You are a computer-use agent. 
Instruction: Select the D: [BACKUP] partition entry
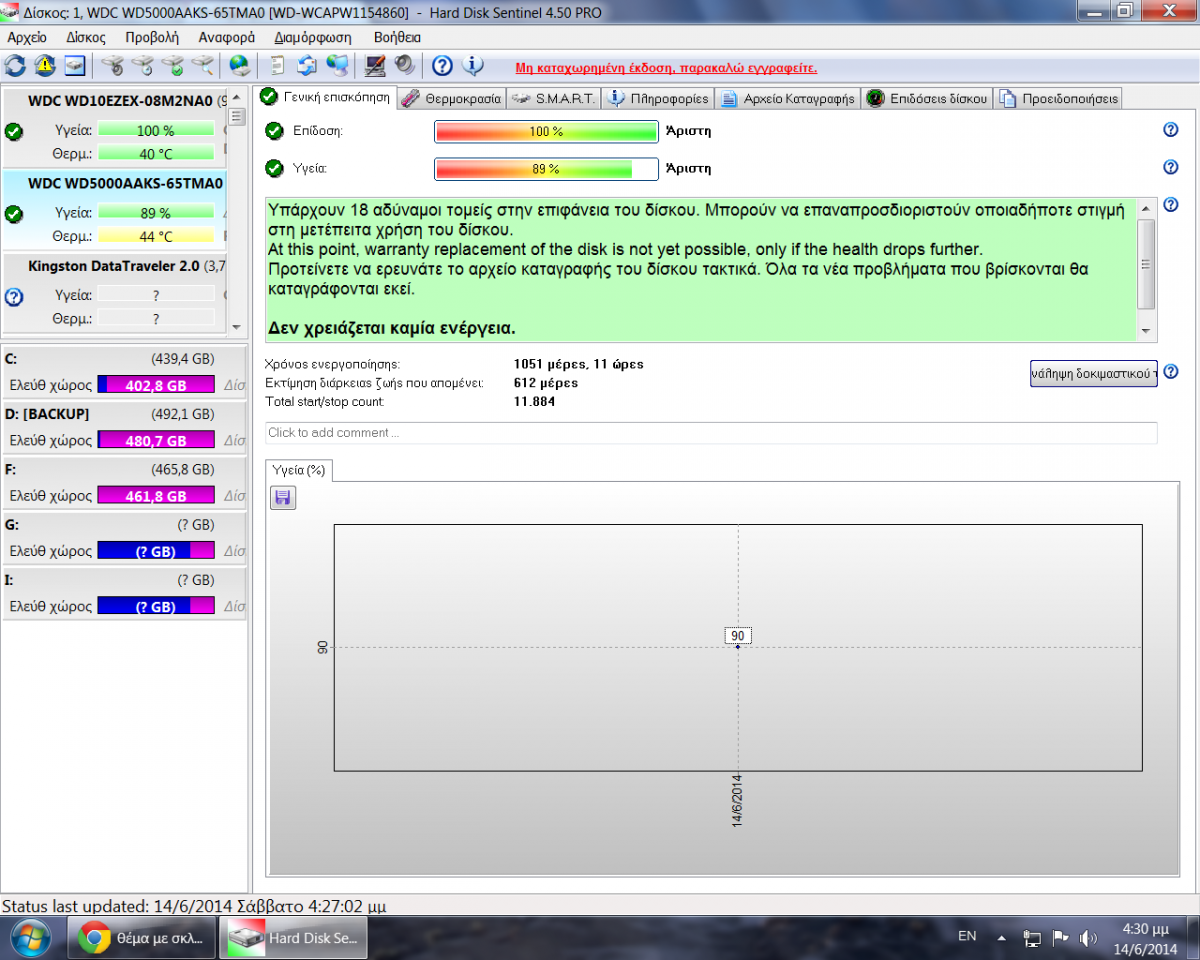click(124, 427)
